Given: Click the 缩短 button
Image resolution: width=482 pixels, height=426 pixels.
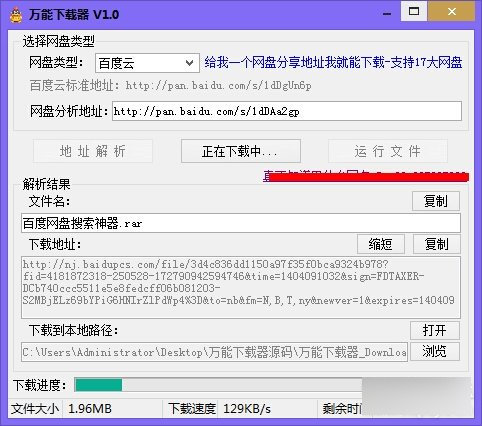Looking at the screenshot, I should point(381,244).
